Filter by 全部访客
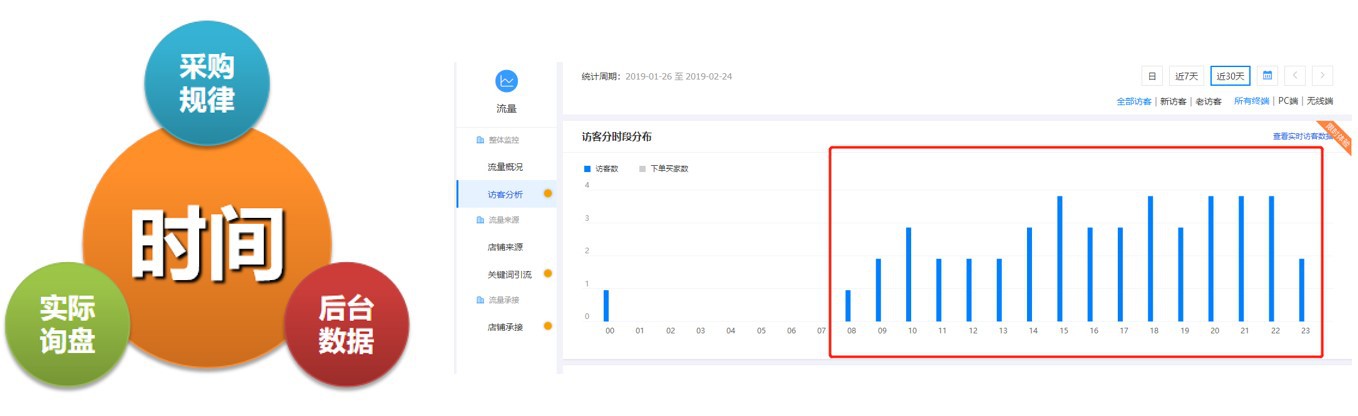 1134,102
